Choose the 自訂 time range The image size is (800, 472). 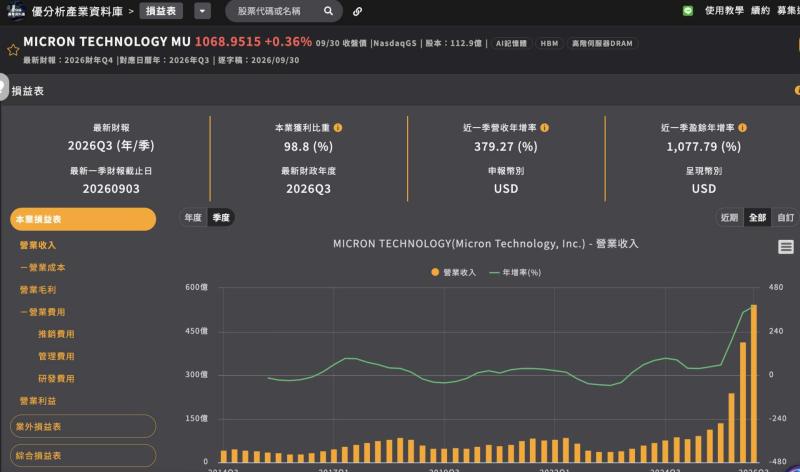[786, 218]
